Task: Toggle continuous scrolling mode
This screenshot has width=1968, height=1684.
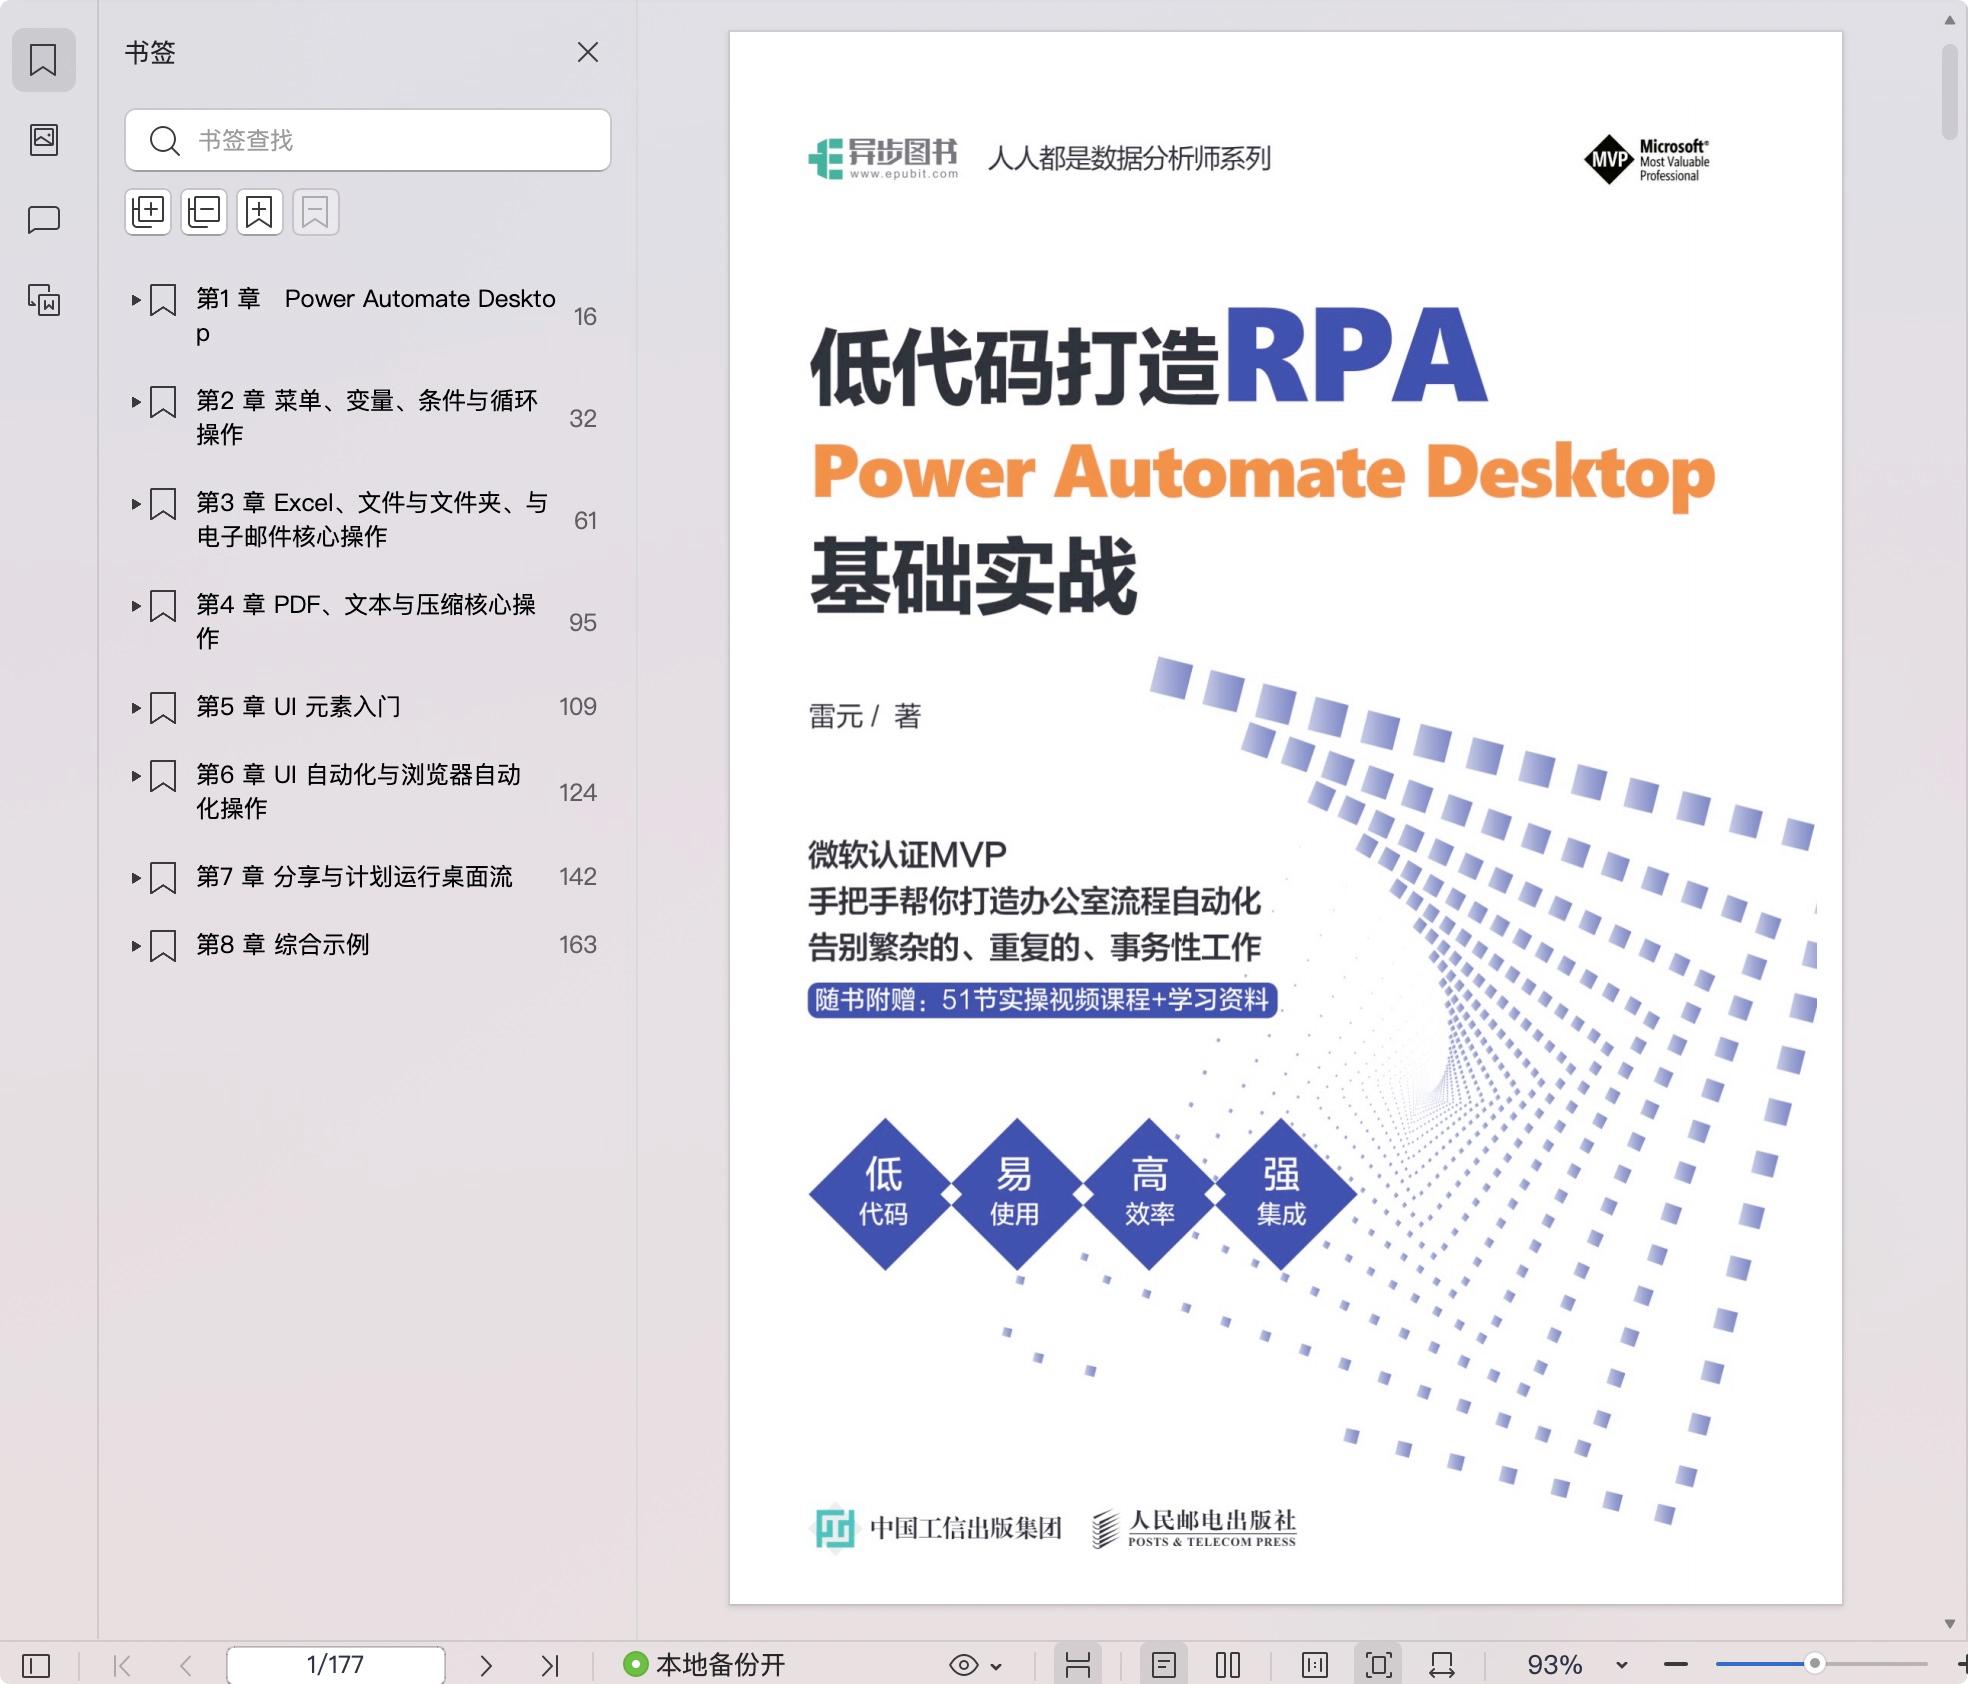Action: (1077, 1665)
